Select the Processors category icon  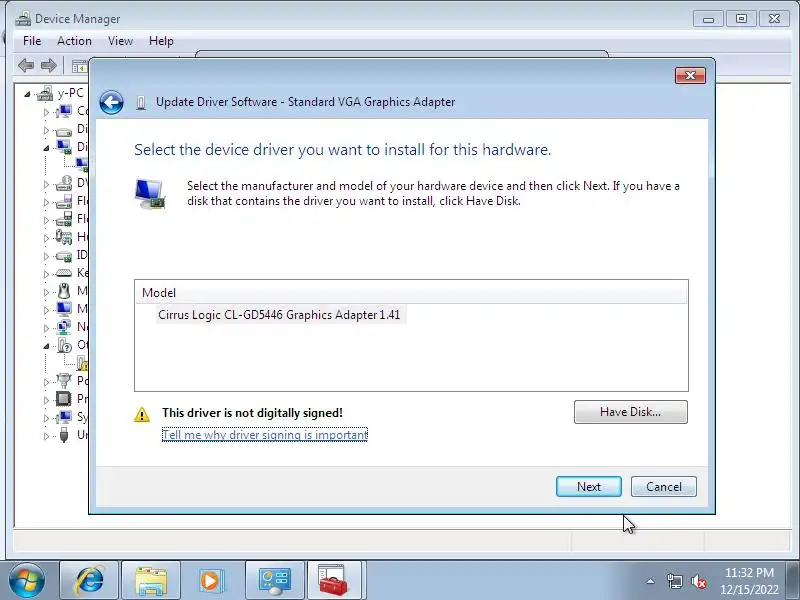(x=64, y=398)
